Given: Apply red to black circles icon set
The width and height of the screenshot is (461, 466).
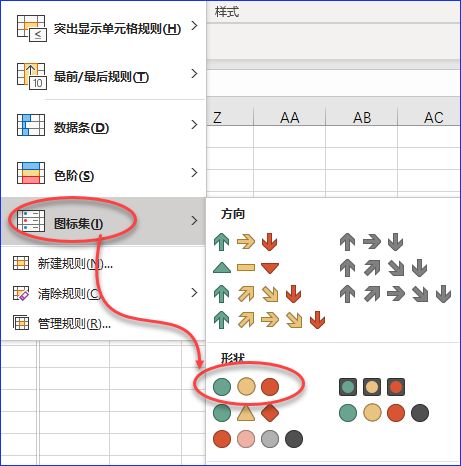Looking at the screenshot, I should coord(258,439).
